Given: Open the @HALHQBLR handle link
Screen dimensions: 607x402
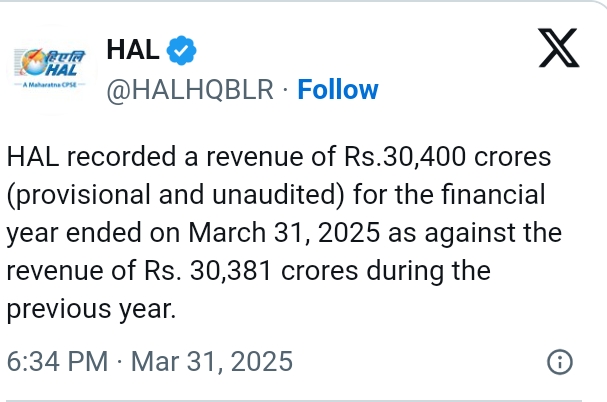Looking at the screenshot, I should coord(189,90).
